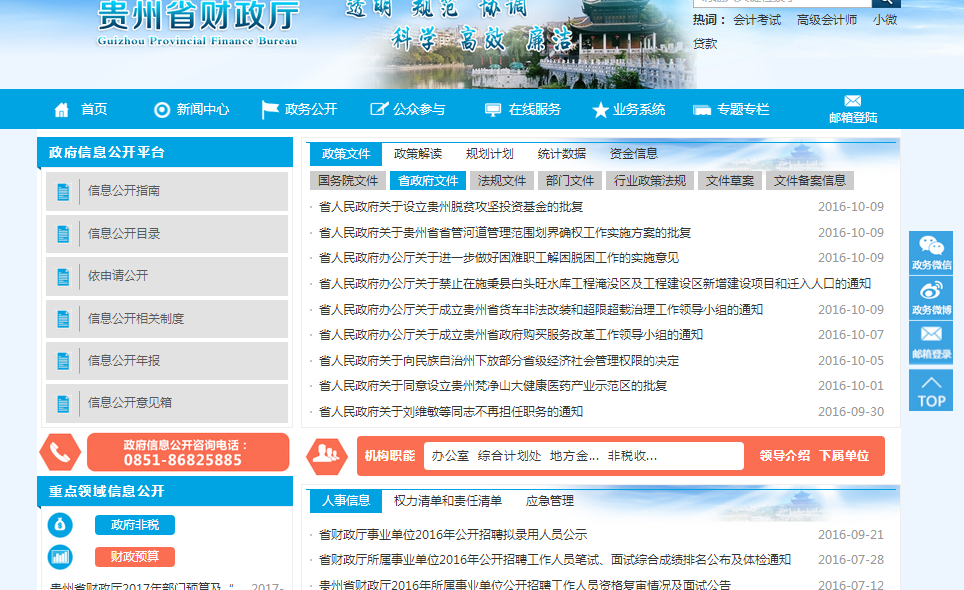The width and height of the screenshot is (964, 590).
Task: Click the star icon for 业务系统
Action: pos(600,110)
